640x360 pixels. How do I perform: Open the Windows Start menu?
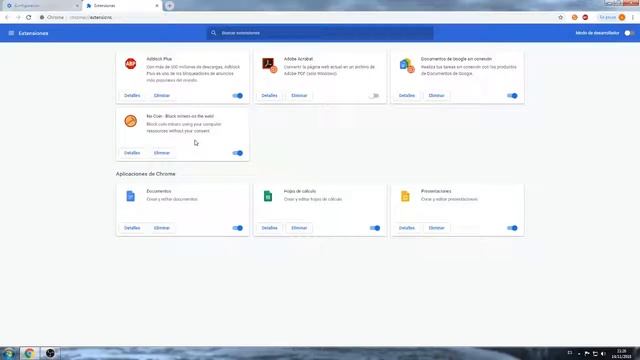(9, 353)
